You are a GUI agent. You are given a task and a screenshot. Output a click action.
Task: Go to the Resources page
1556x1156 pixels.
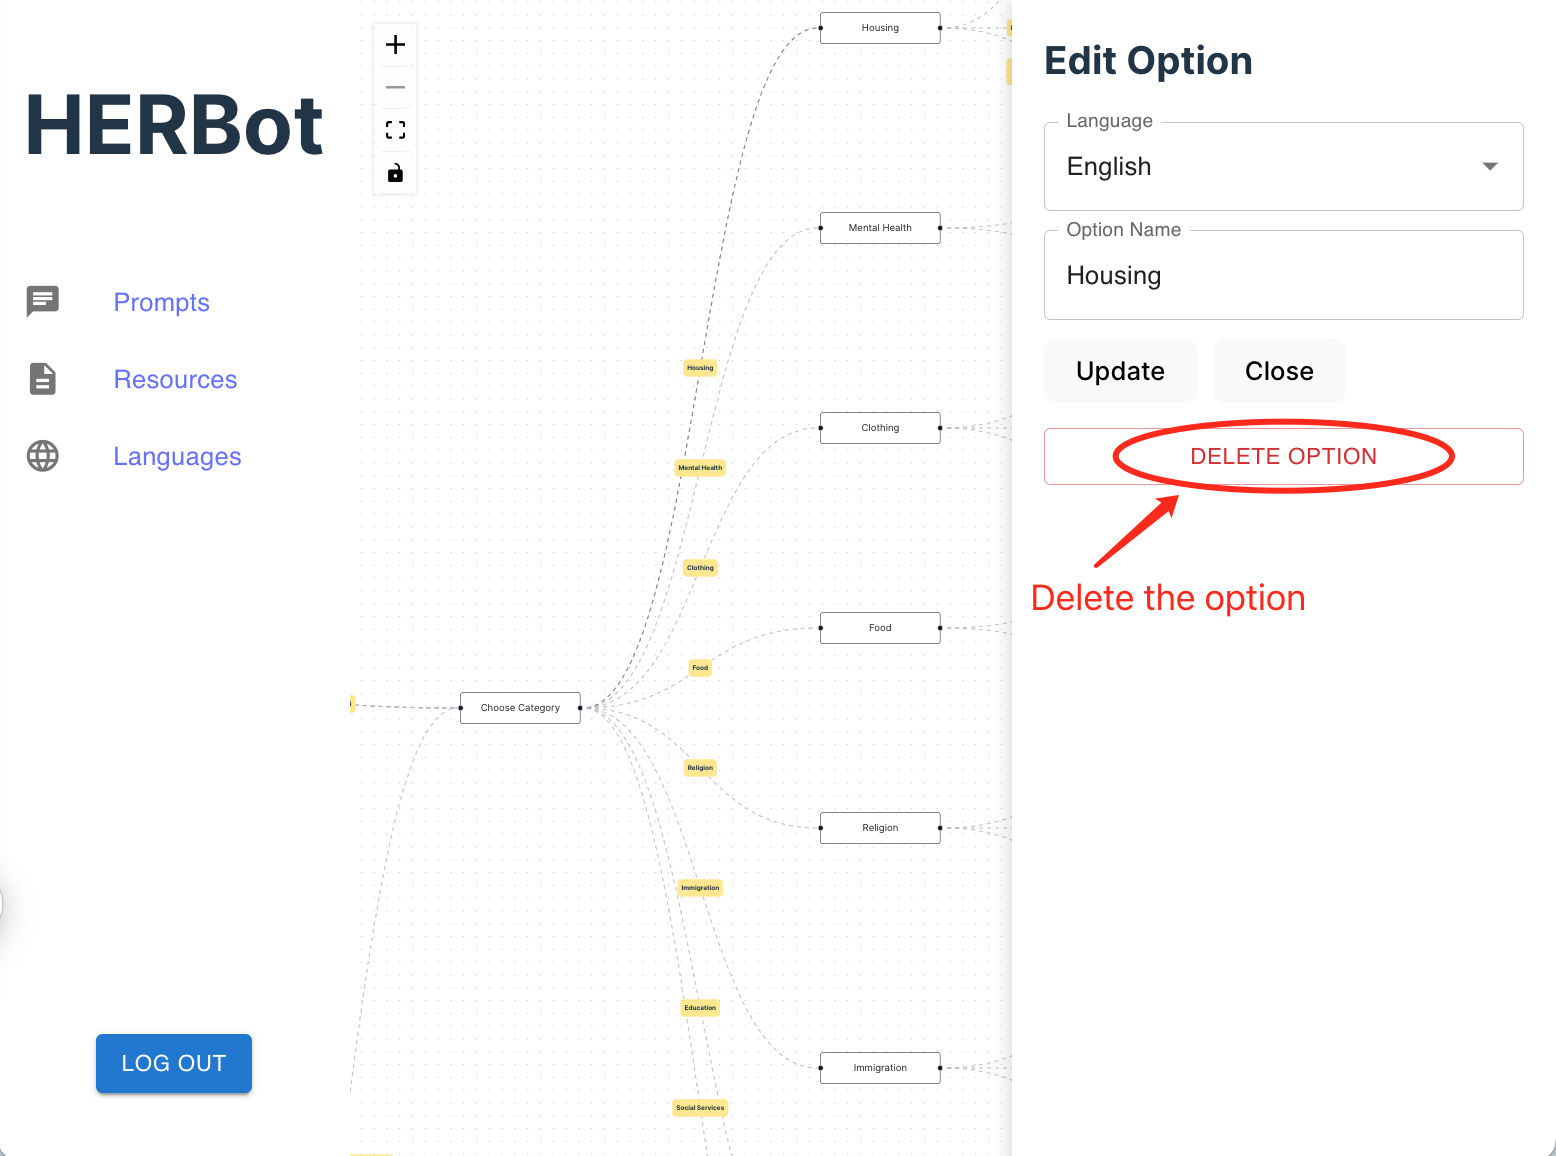click(175, 380)
